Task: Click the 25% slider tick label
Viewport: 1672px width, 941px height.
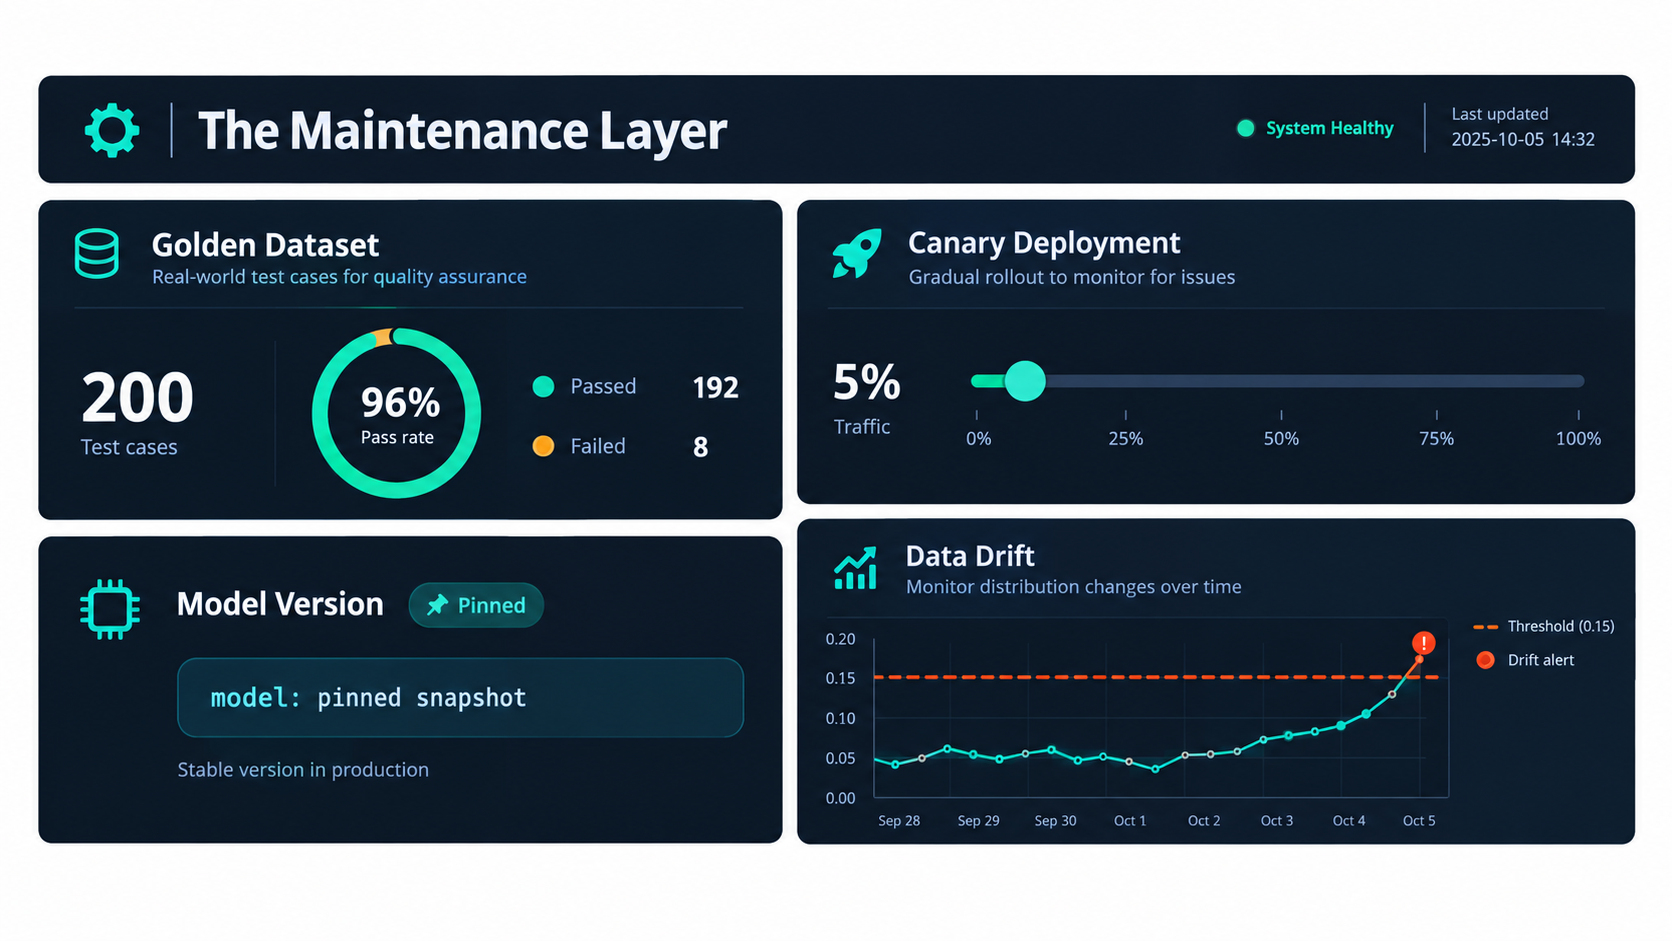Action: point(1125,439)
